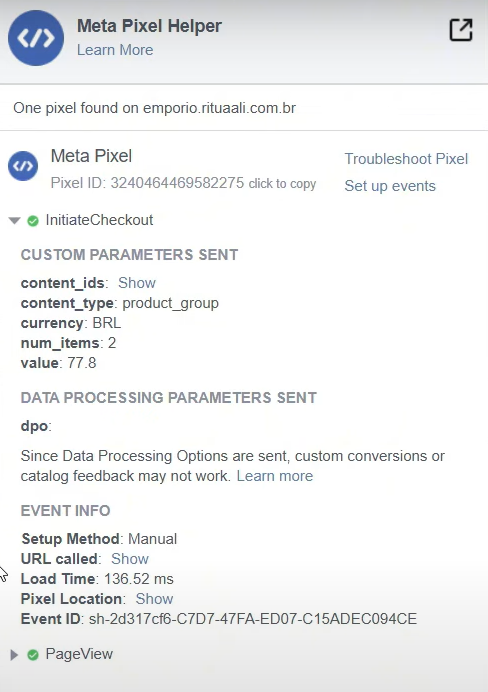Screen dimensions: 488x692
Task: Click the InitiateCheckout event label
Action: tap(99, 220)
